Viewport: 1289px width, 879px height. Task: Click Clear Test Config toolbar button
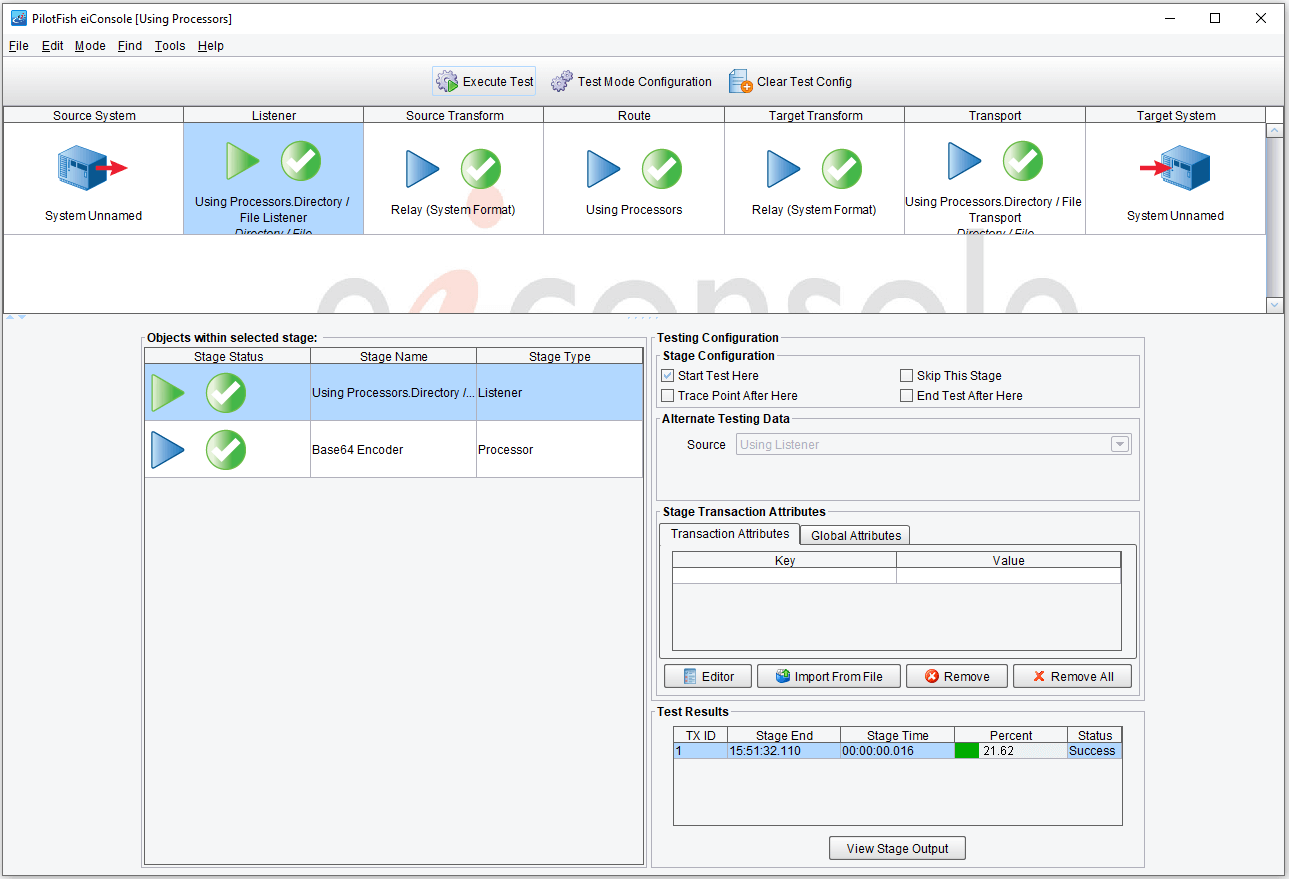click(791, 82)
